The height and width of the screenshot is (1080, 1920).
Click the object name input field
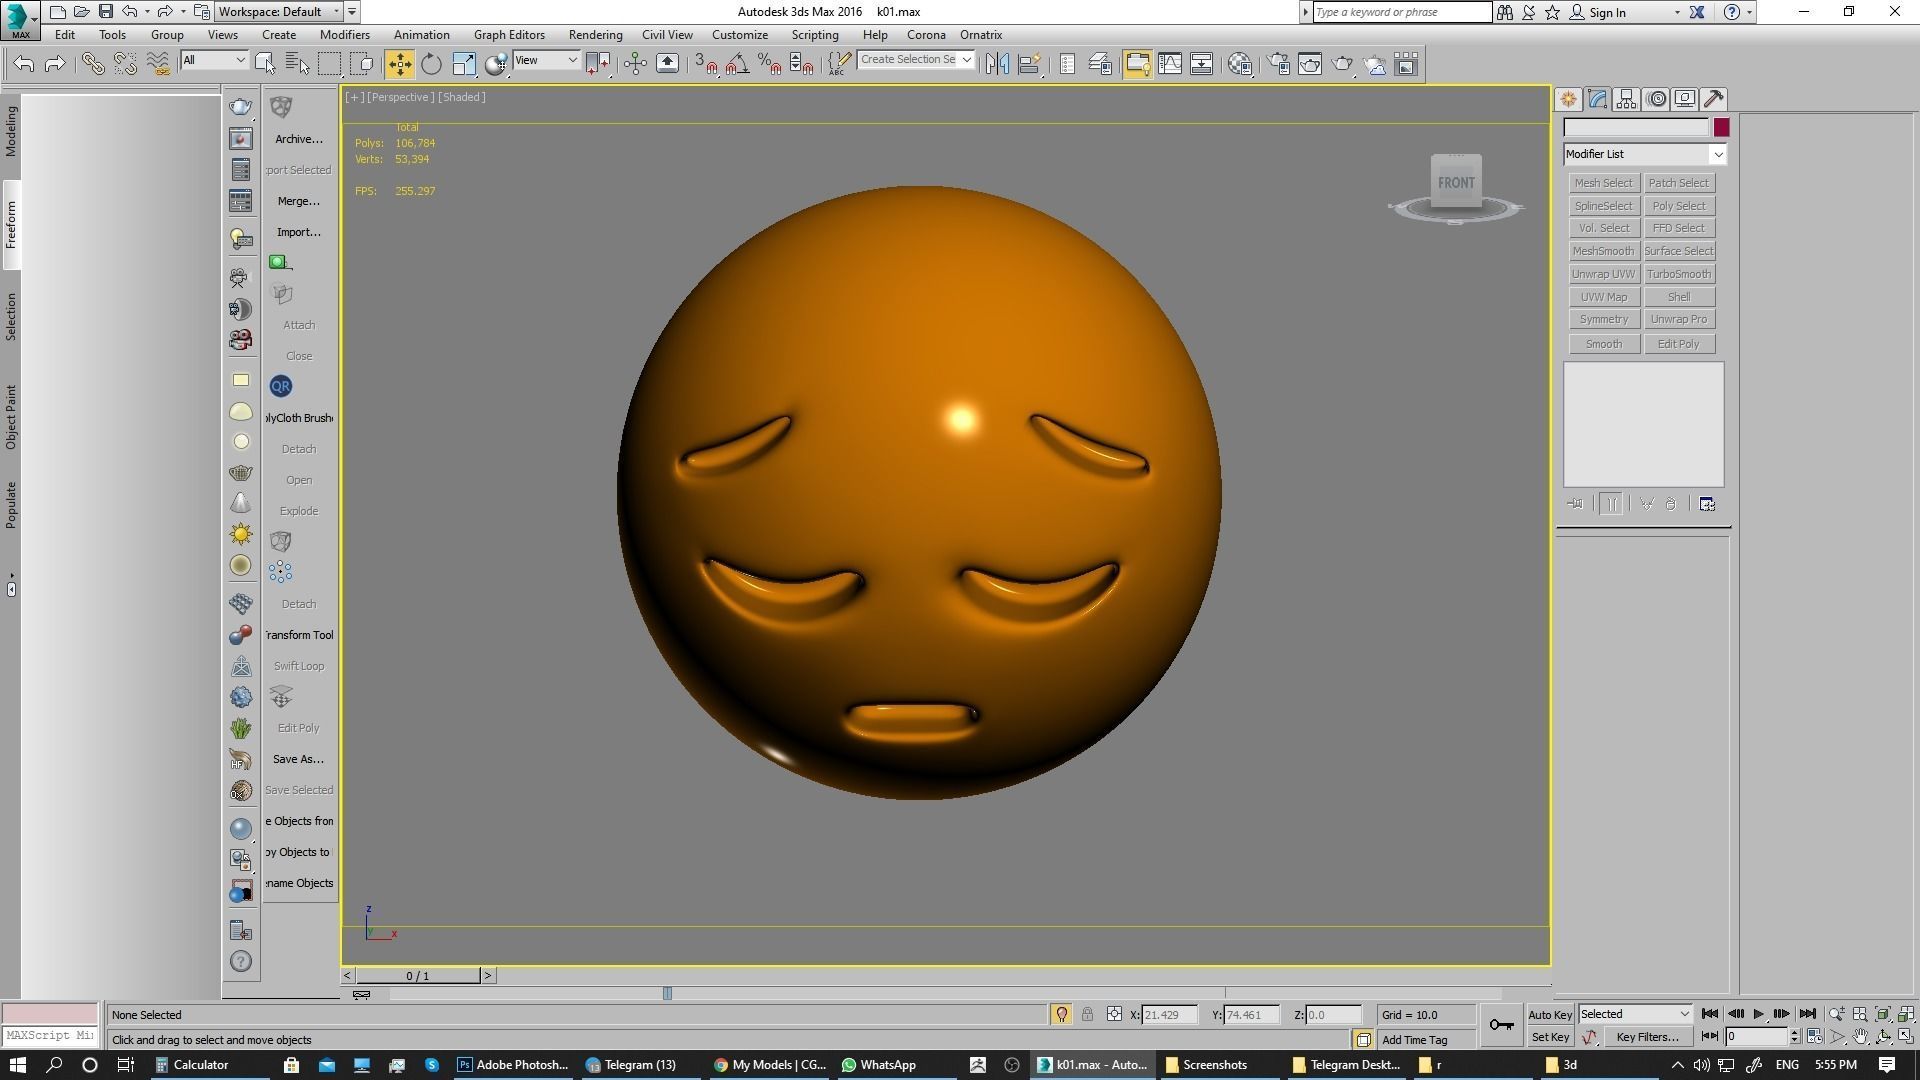click(x=1636, y=128)
